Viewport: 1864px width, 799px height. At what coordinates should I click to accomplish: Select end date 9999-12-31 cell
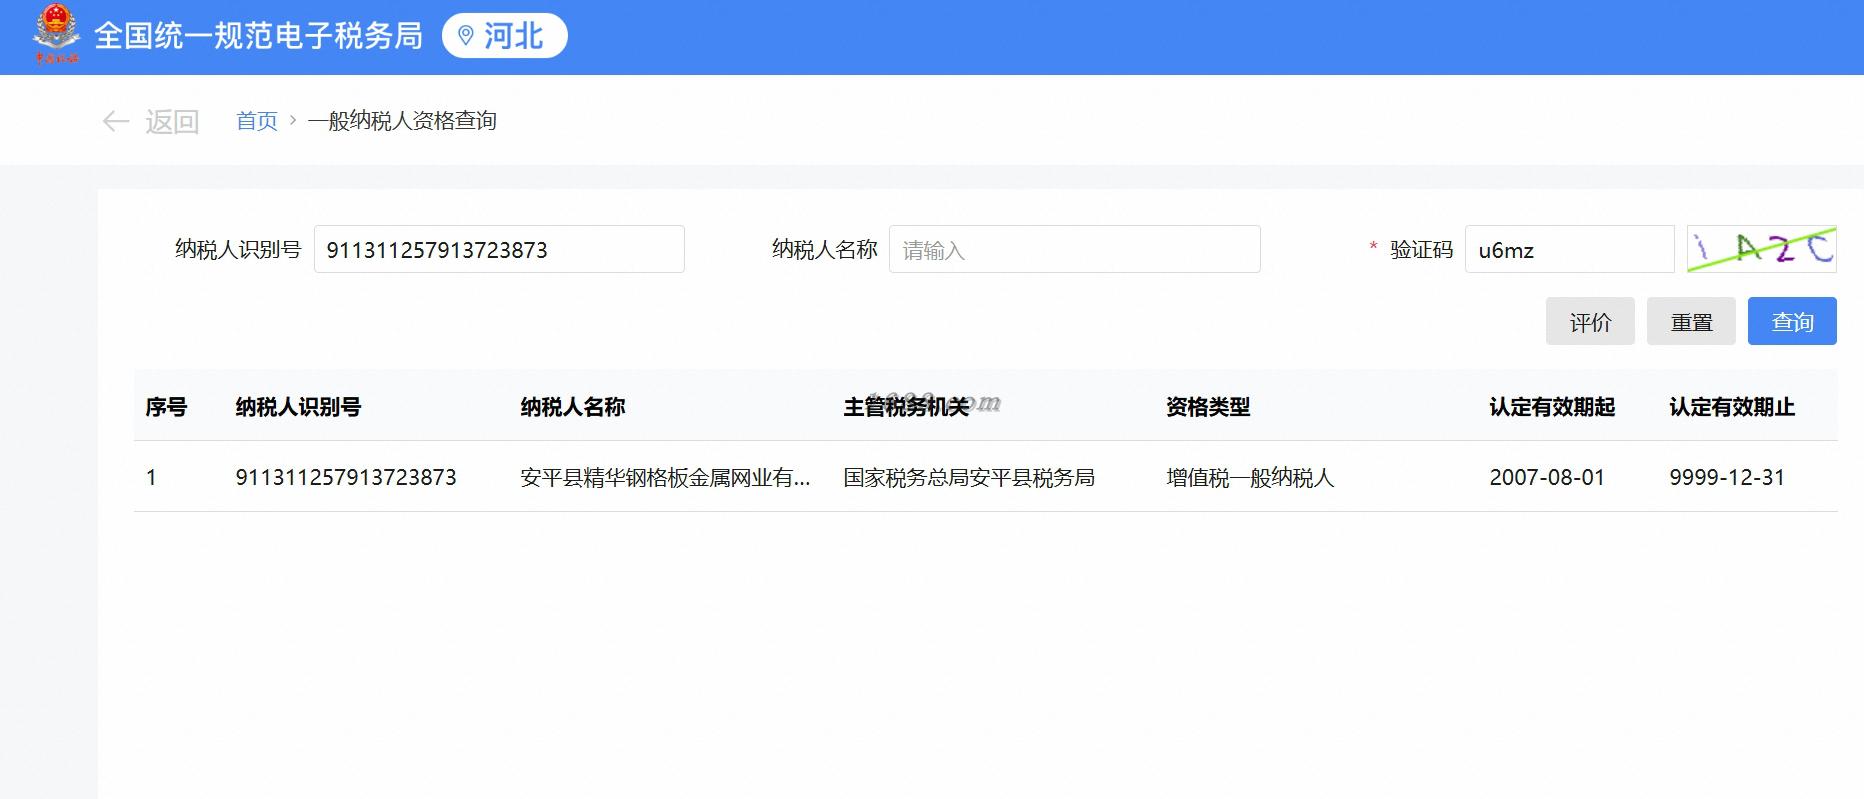click(x=1727, y=477)
